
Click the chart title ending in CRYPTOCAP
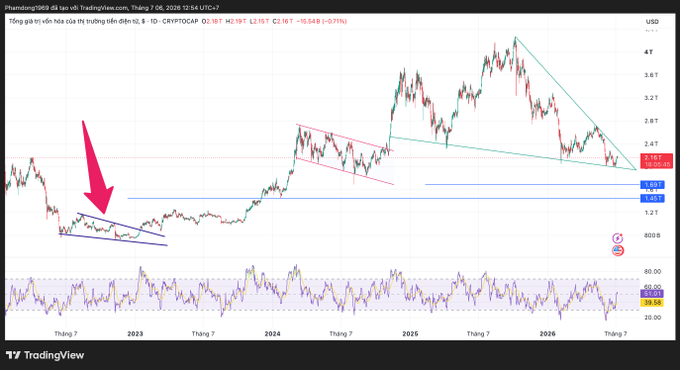103,21
